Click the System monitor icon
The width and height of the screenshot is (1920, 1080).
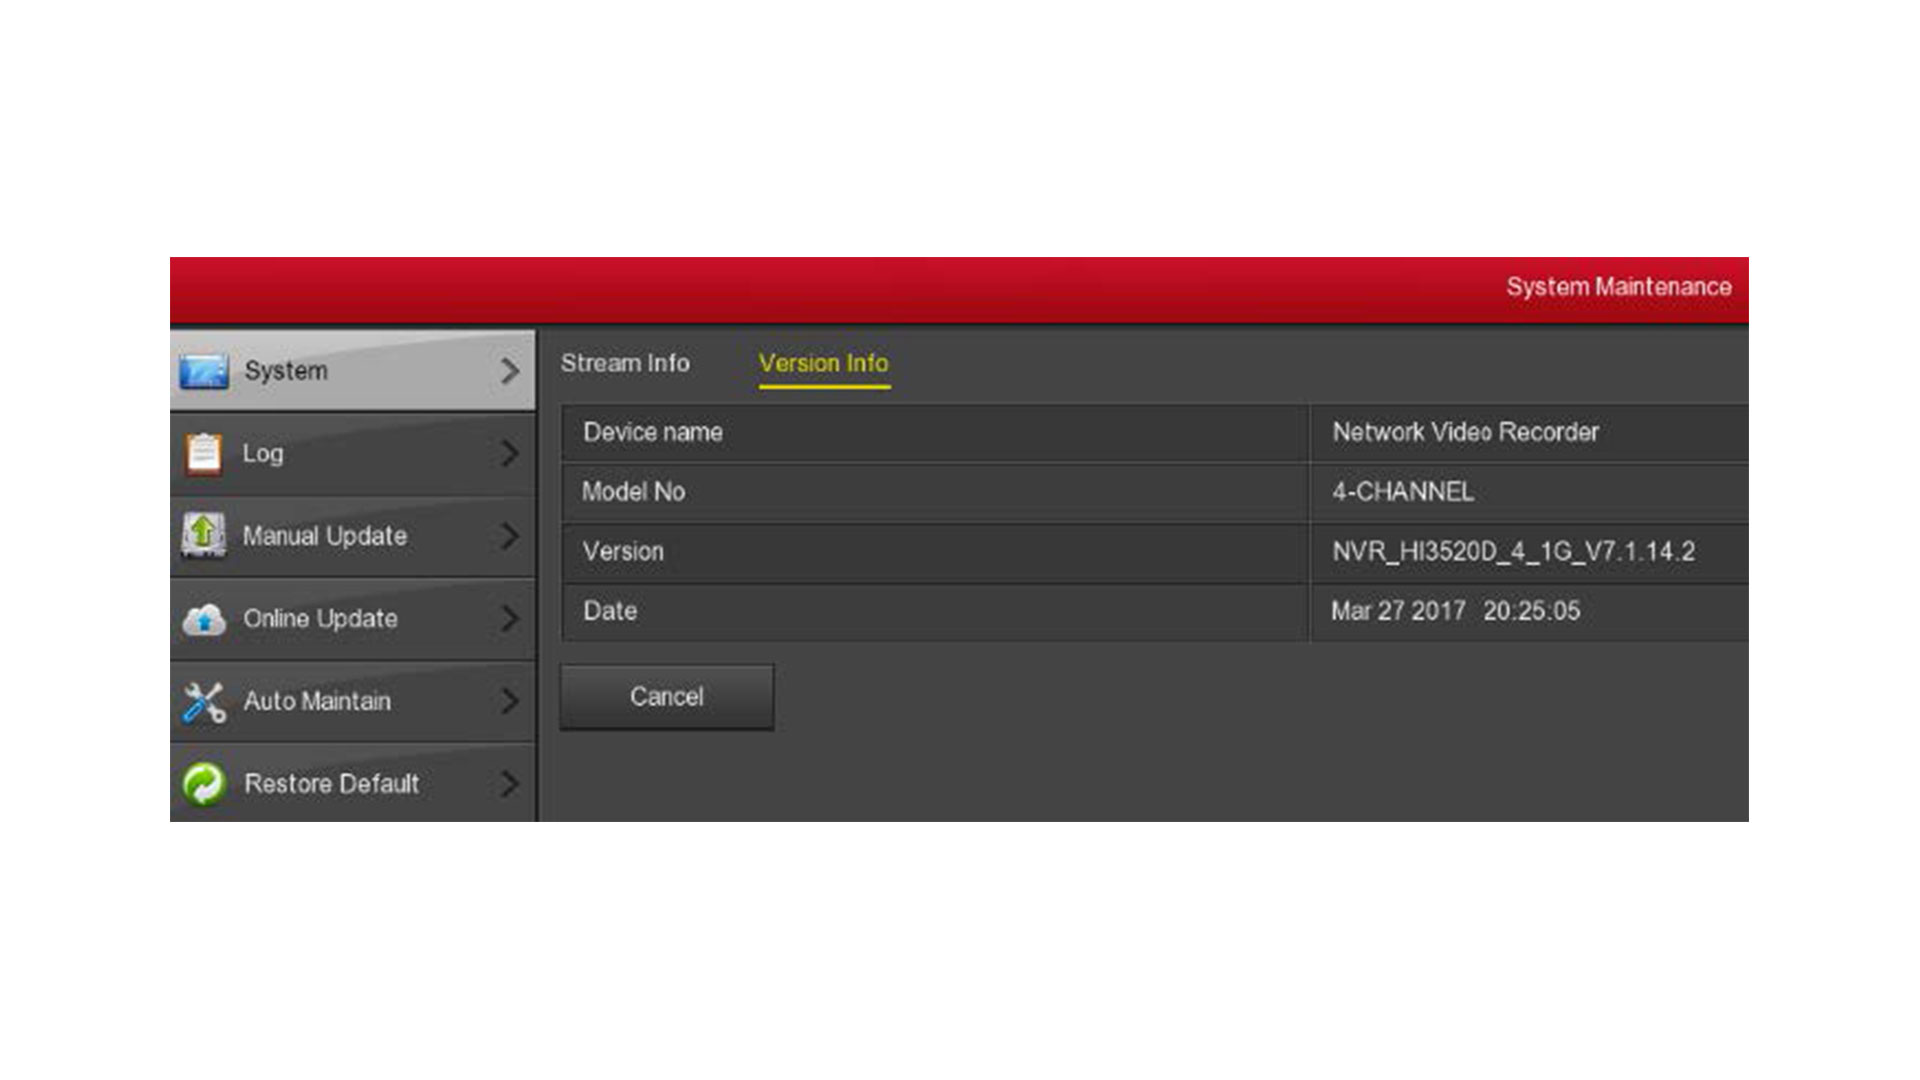pos(204,371)
